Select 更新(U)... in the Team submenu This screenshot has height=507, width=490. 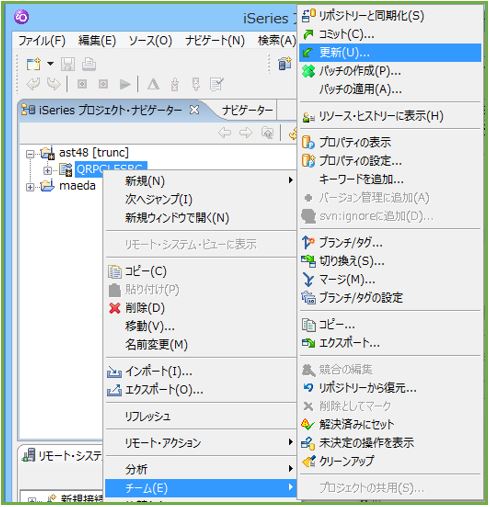click(390, 53)
